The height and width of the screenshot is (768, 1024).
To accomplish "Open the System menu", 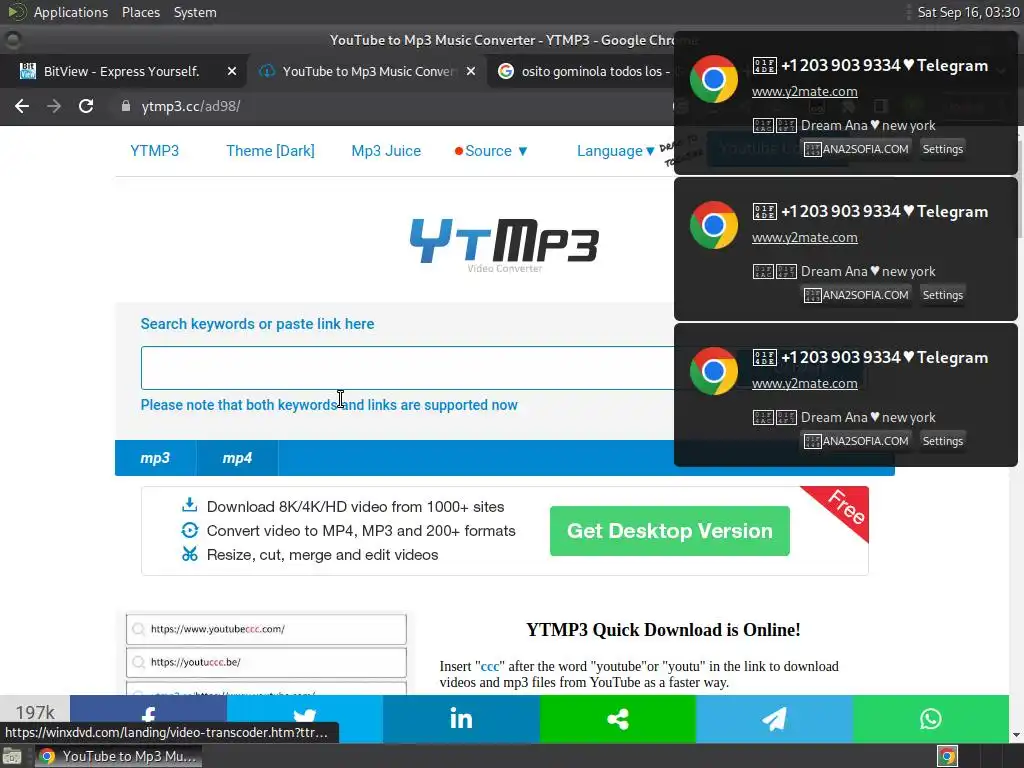I will [x=195, y=12].
